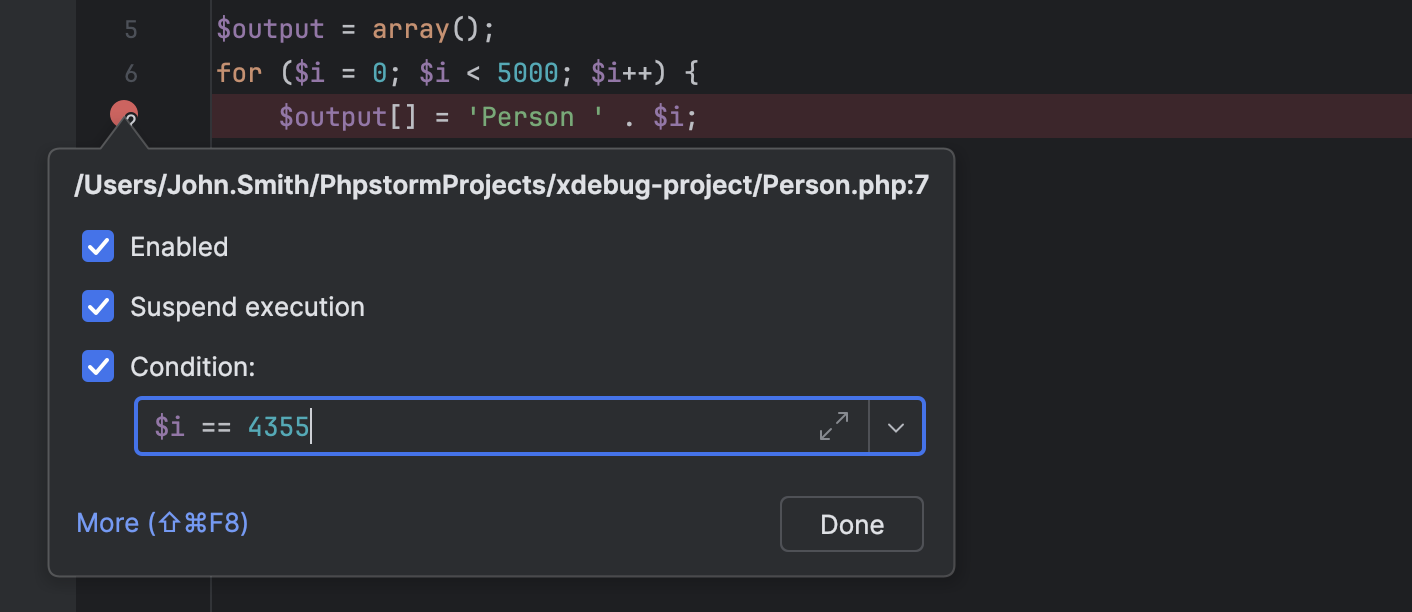Confirm breakpoint settings with Done

coord(851,524)
